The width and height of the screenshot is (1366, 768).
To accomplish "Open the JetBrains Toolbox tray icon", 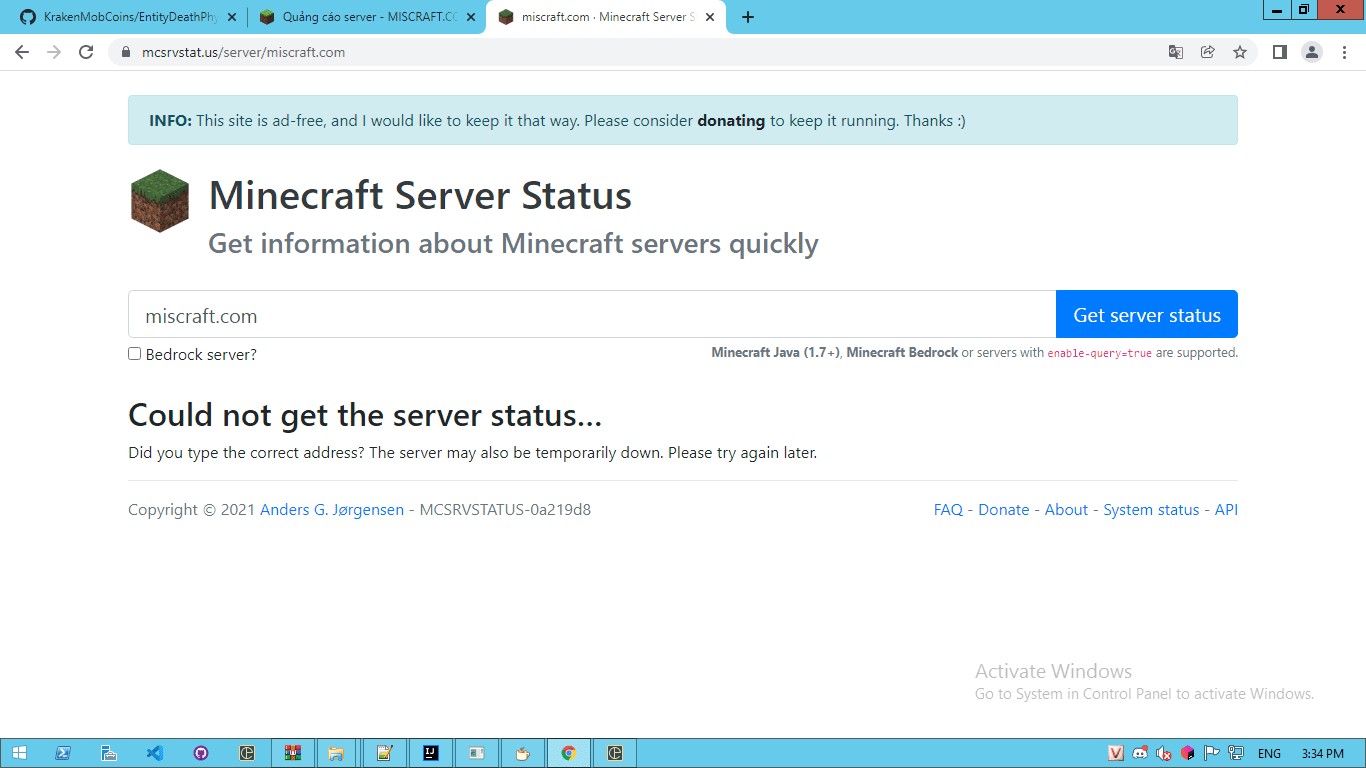I will (1187, 753).
